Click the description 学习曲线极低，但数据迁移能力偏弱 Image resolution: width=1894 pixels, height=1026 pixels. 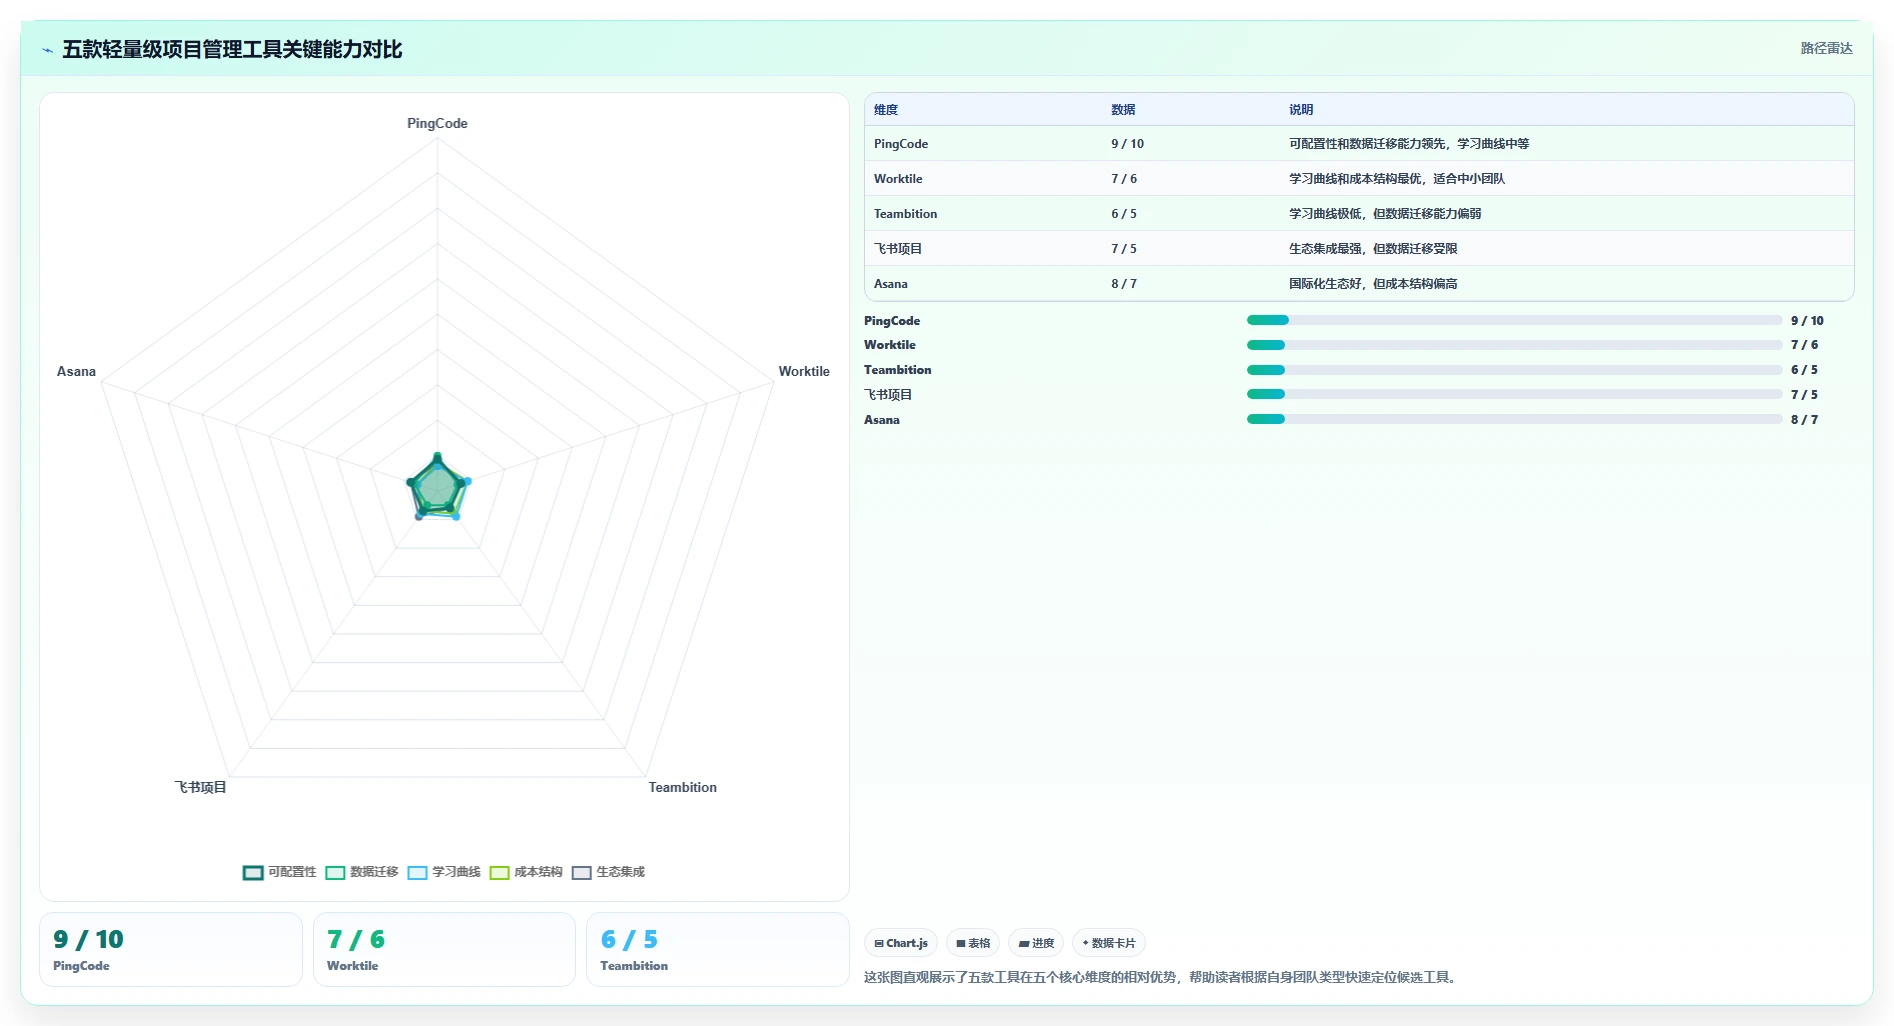point(1385,214)
